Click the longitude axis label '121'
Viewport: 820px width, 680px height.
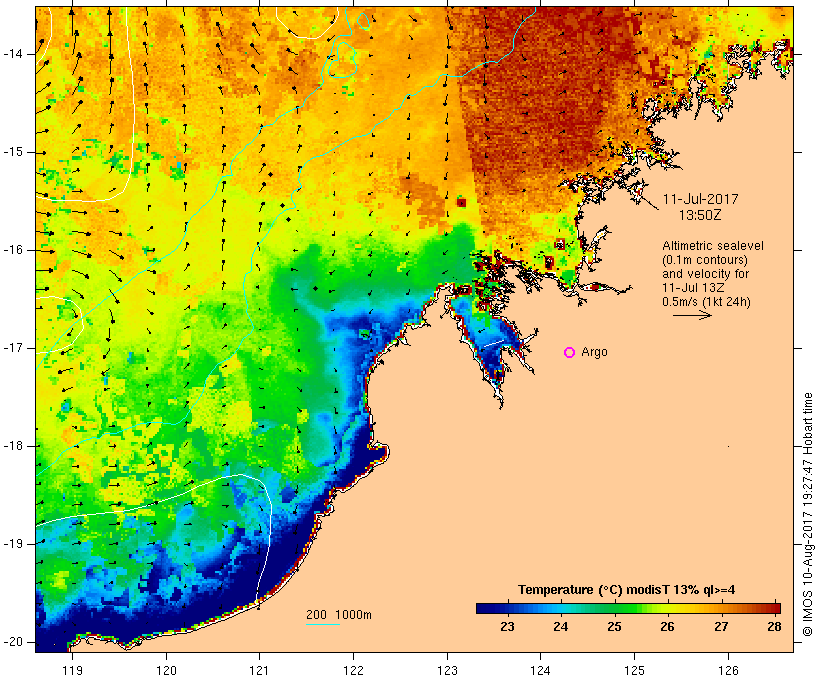coord(259,670)
